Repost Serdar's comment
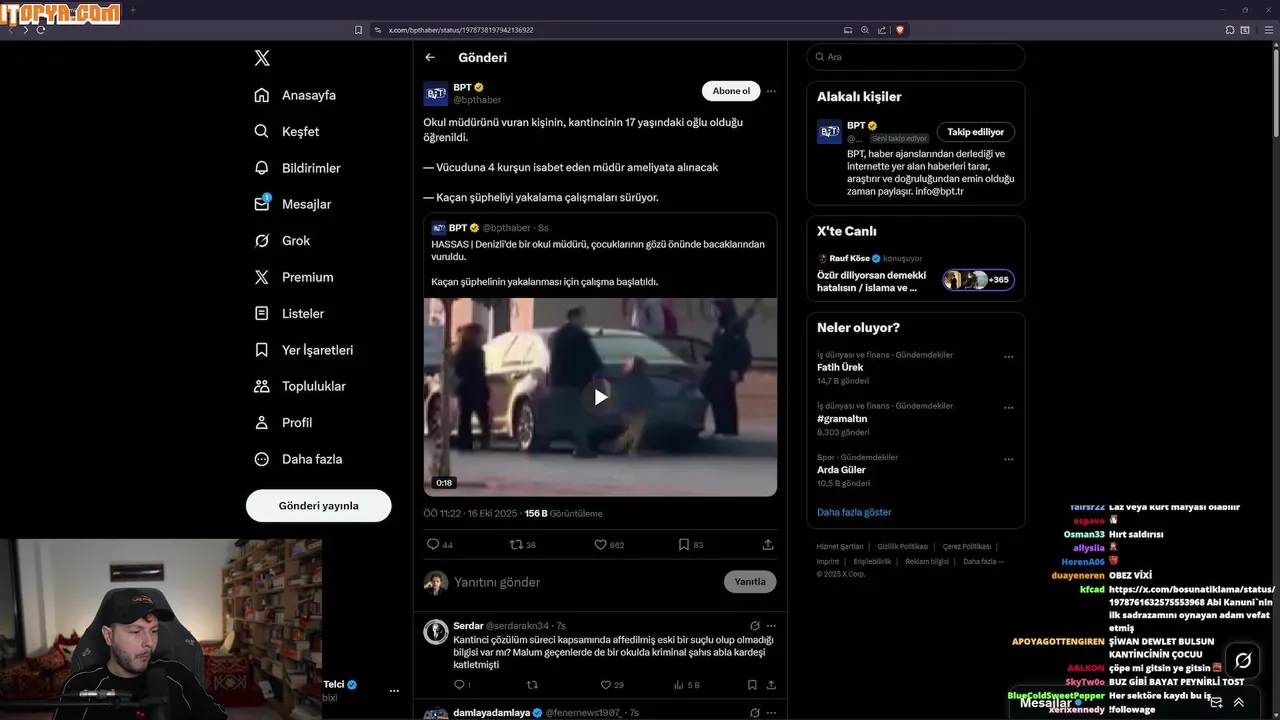This screenshot has width=1280, height=720. [x=532, y=685]
